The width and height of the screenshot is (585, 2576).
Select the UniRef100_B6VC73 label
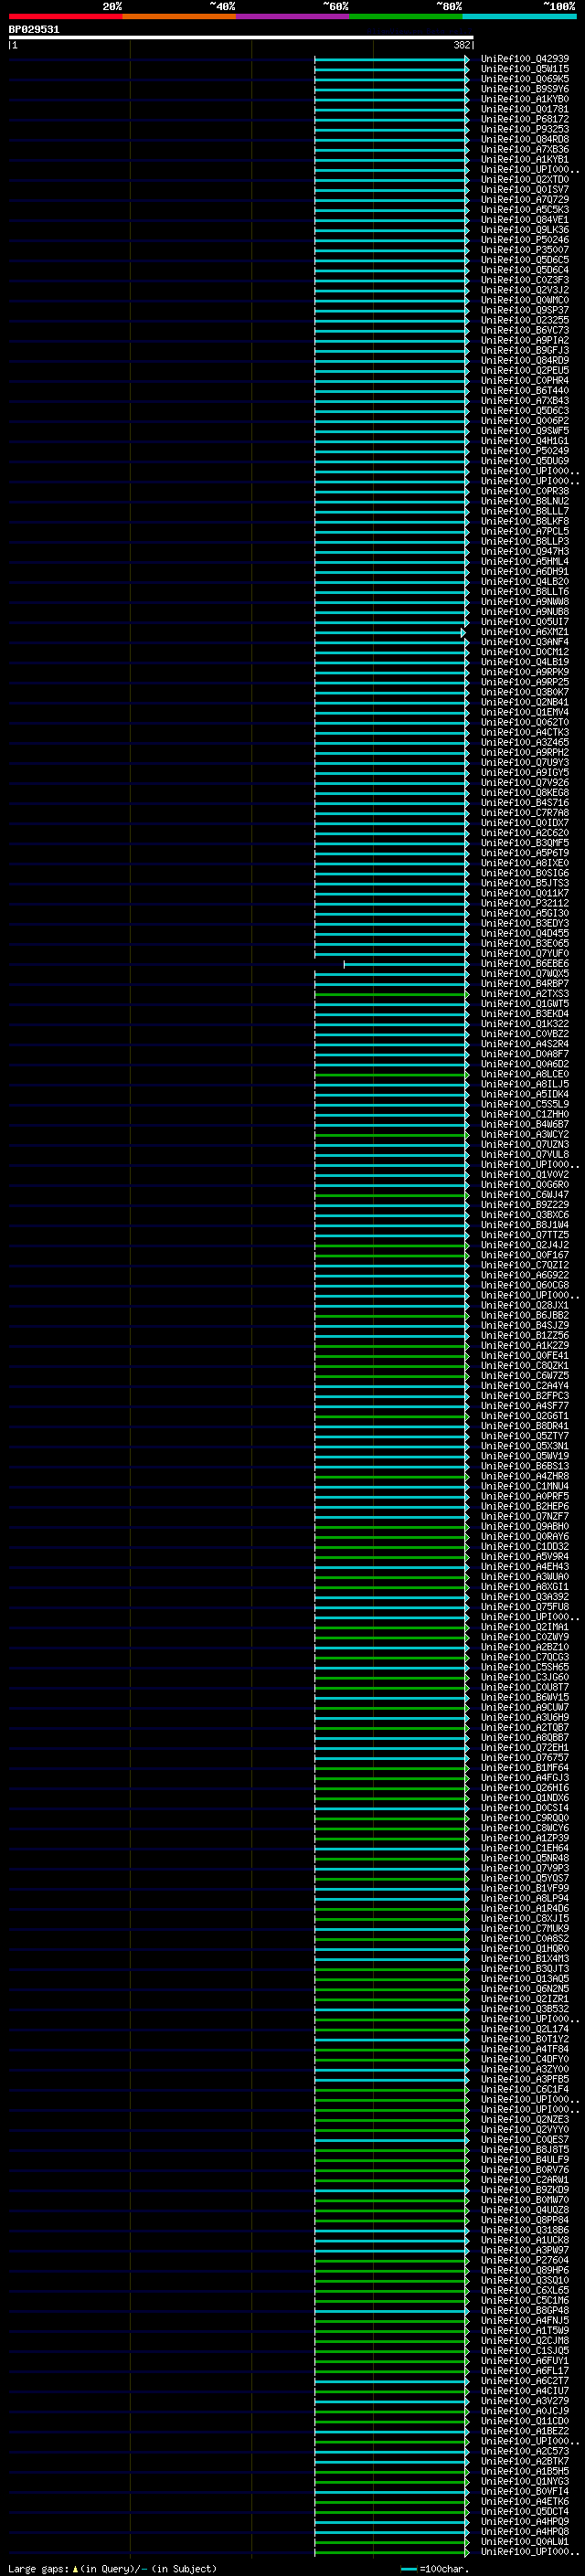pos(525,330)
